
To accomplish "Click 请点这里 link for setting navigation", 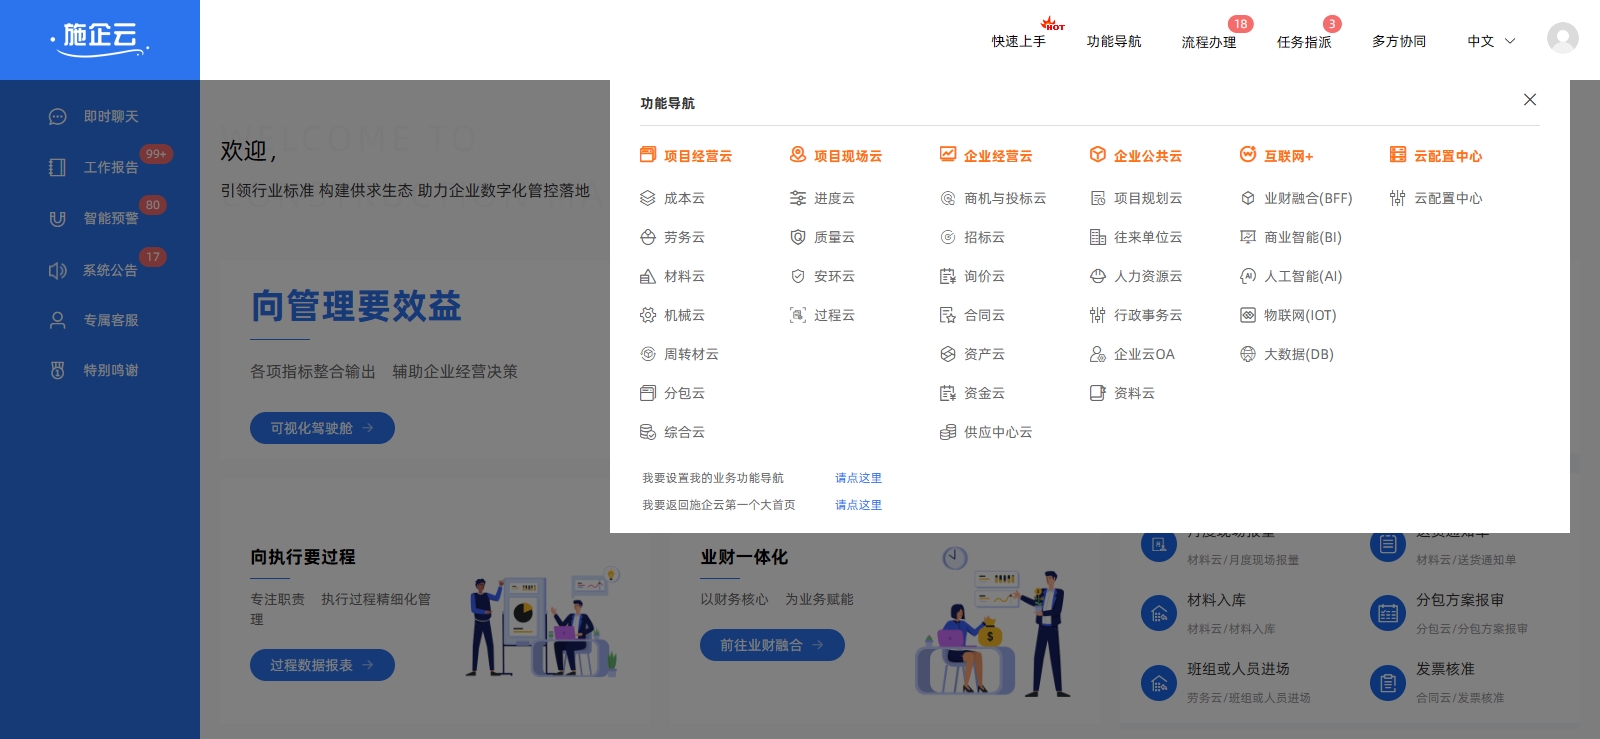I will click(858, 478).
